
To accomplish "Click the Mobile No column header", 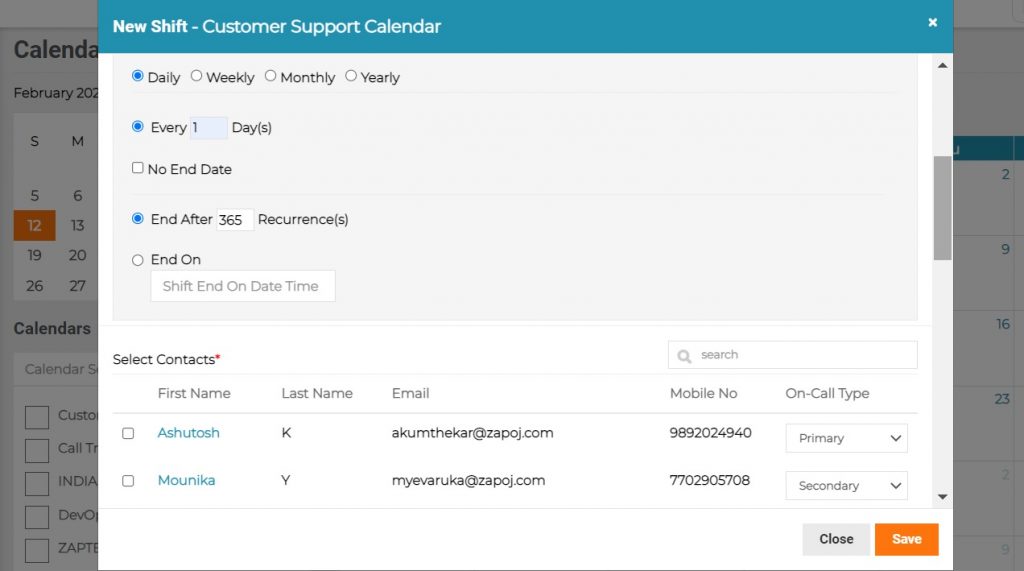I will coord(703,393).
